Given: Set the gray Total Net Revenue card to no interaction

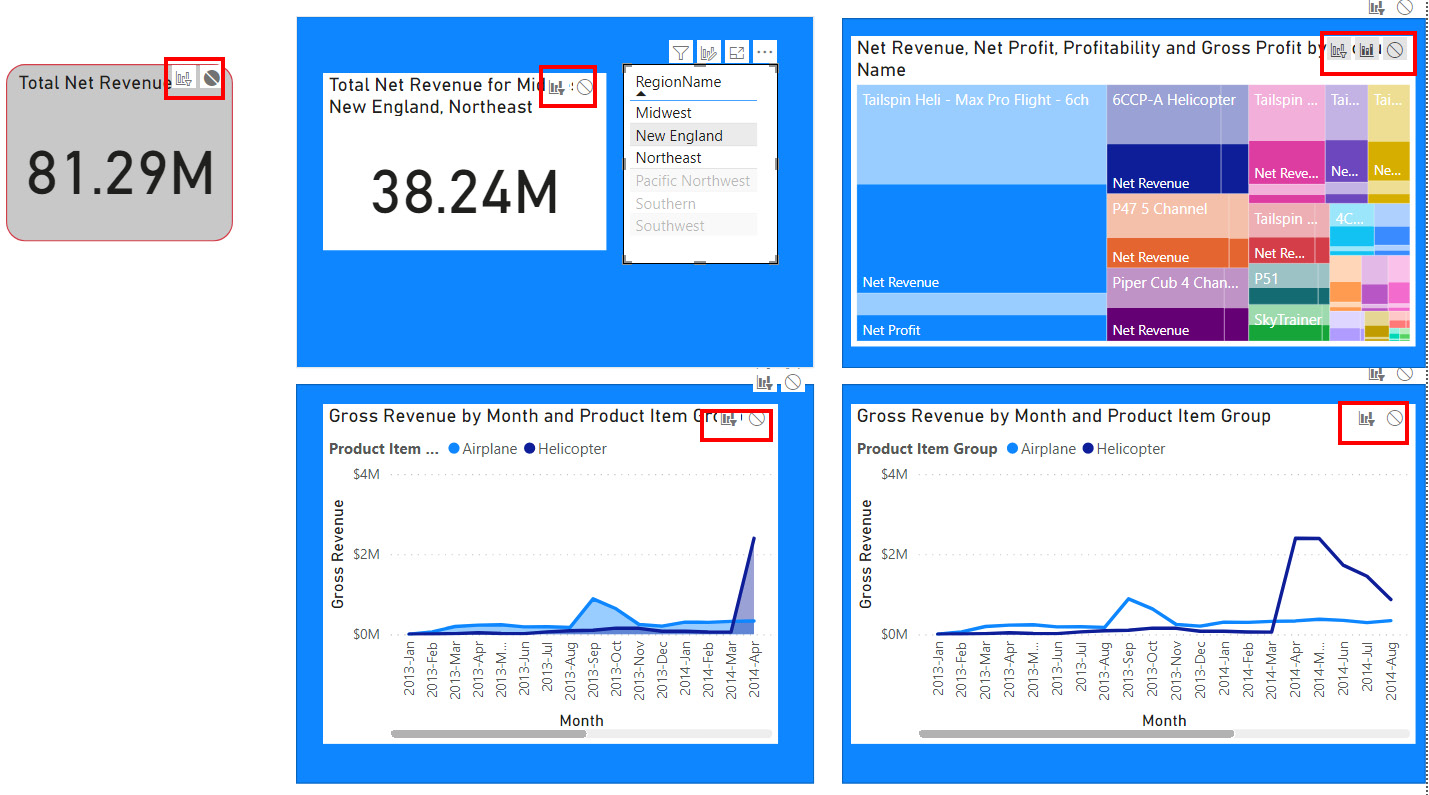Looking at the screenshot, I should (210, 78).
